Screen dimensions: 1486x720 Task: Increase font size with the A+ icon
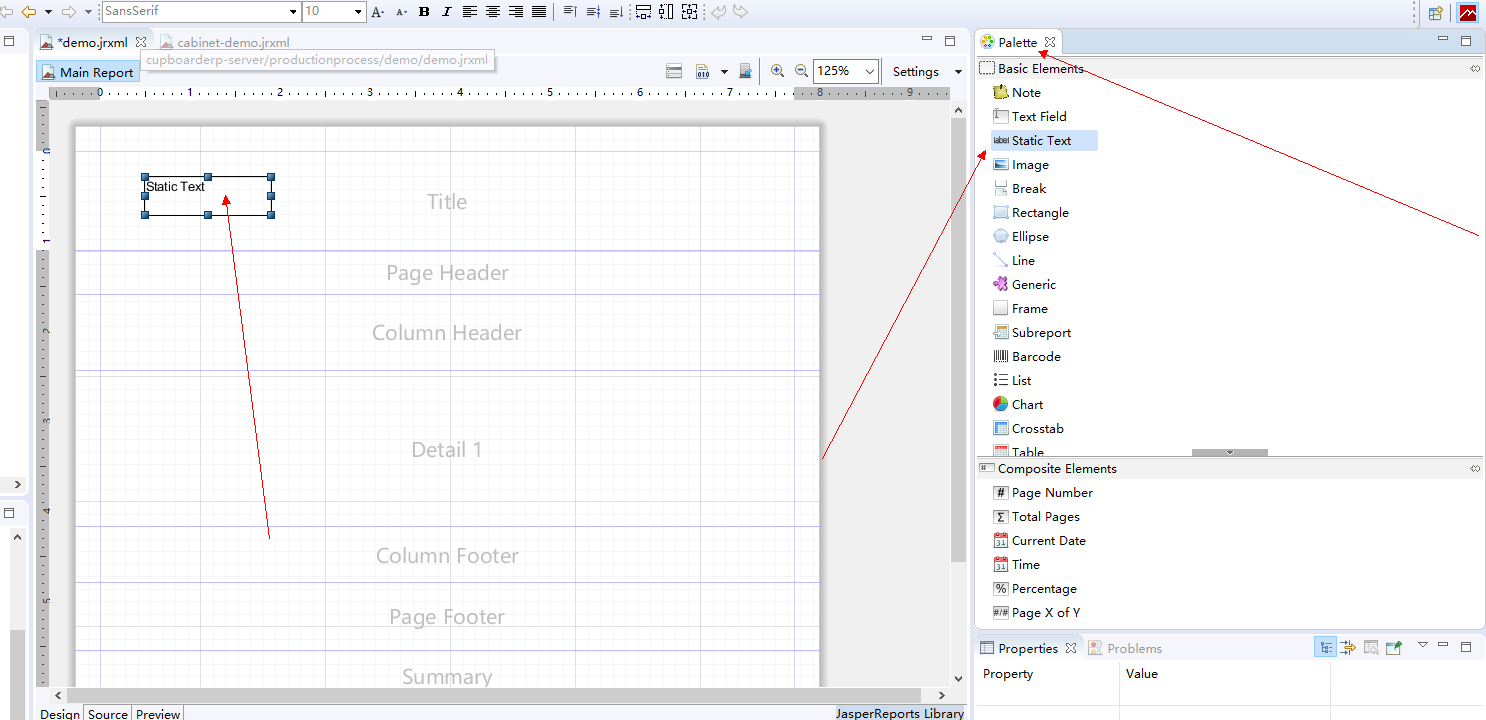377,12
